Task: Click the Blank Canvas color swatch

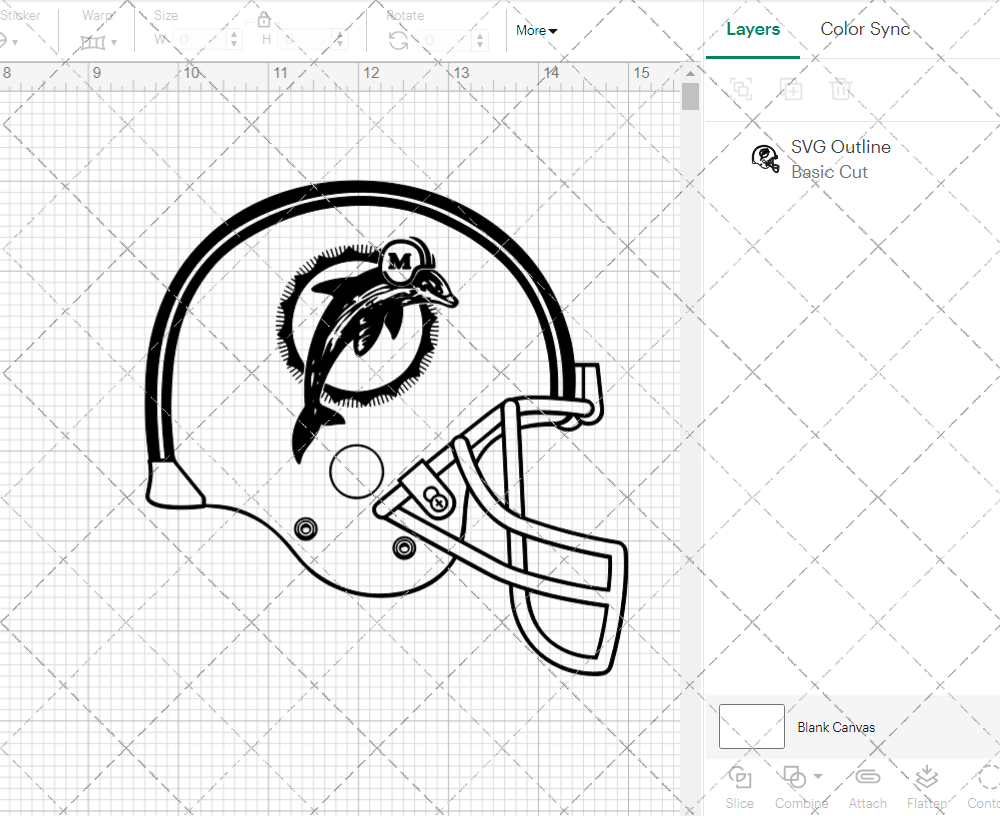Action: [751, 727]
